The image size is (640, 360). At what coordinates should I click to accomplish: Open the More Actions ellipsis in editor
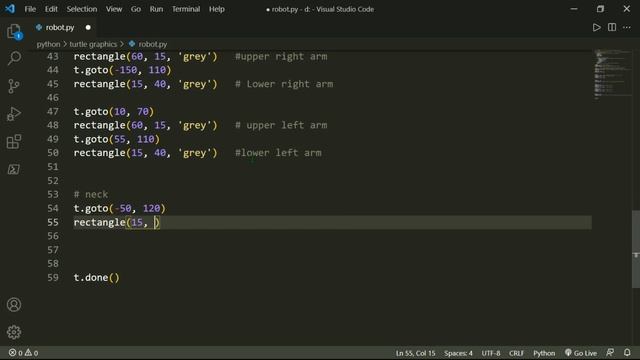pos(627,27)
